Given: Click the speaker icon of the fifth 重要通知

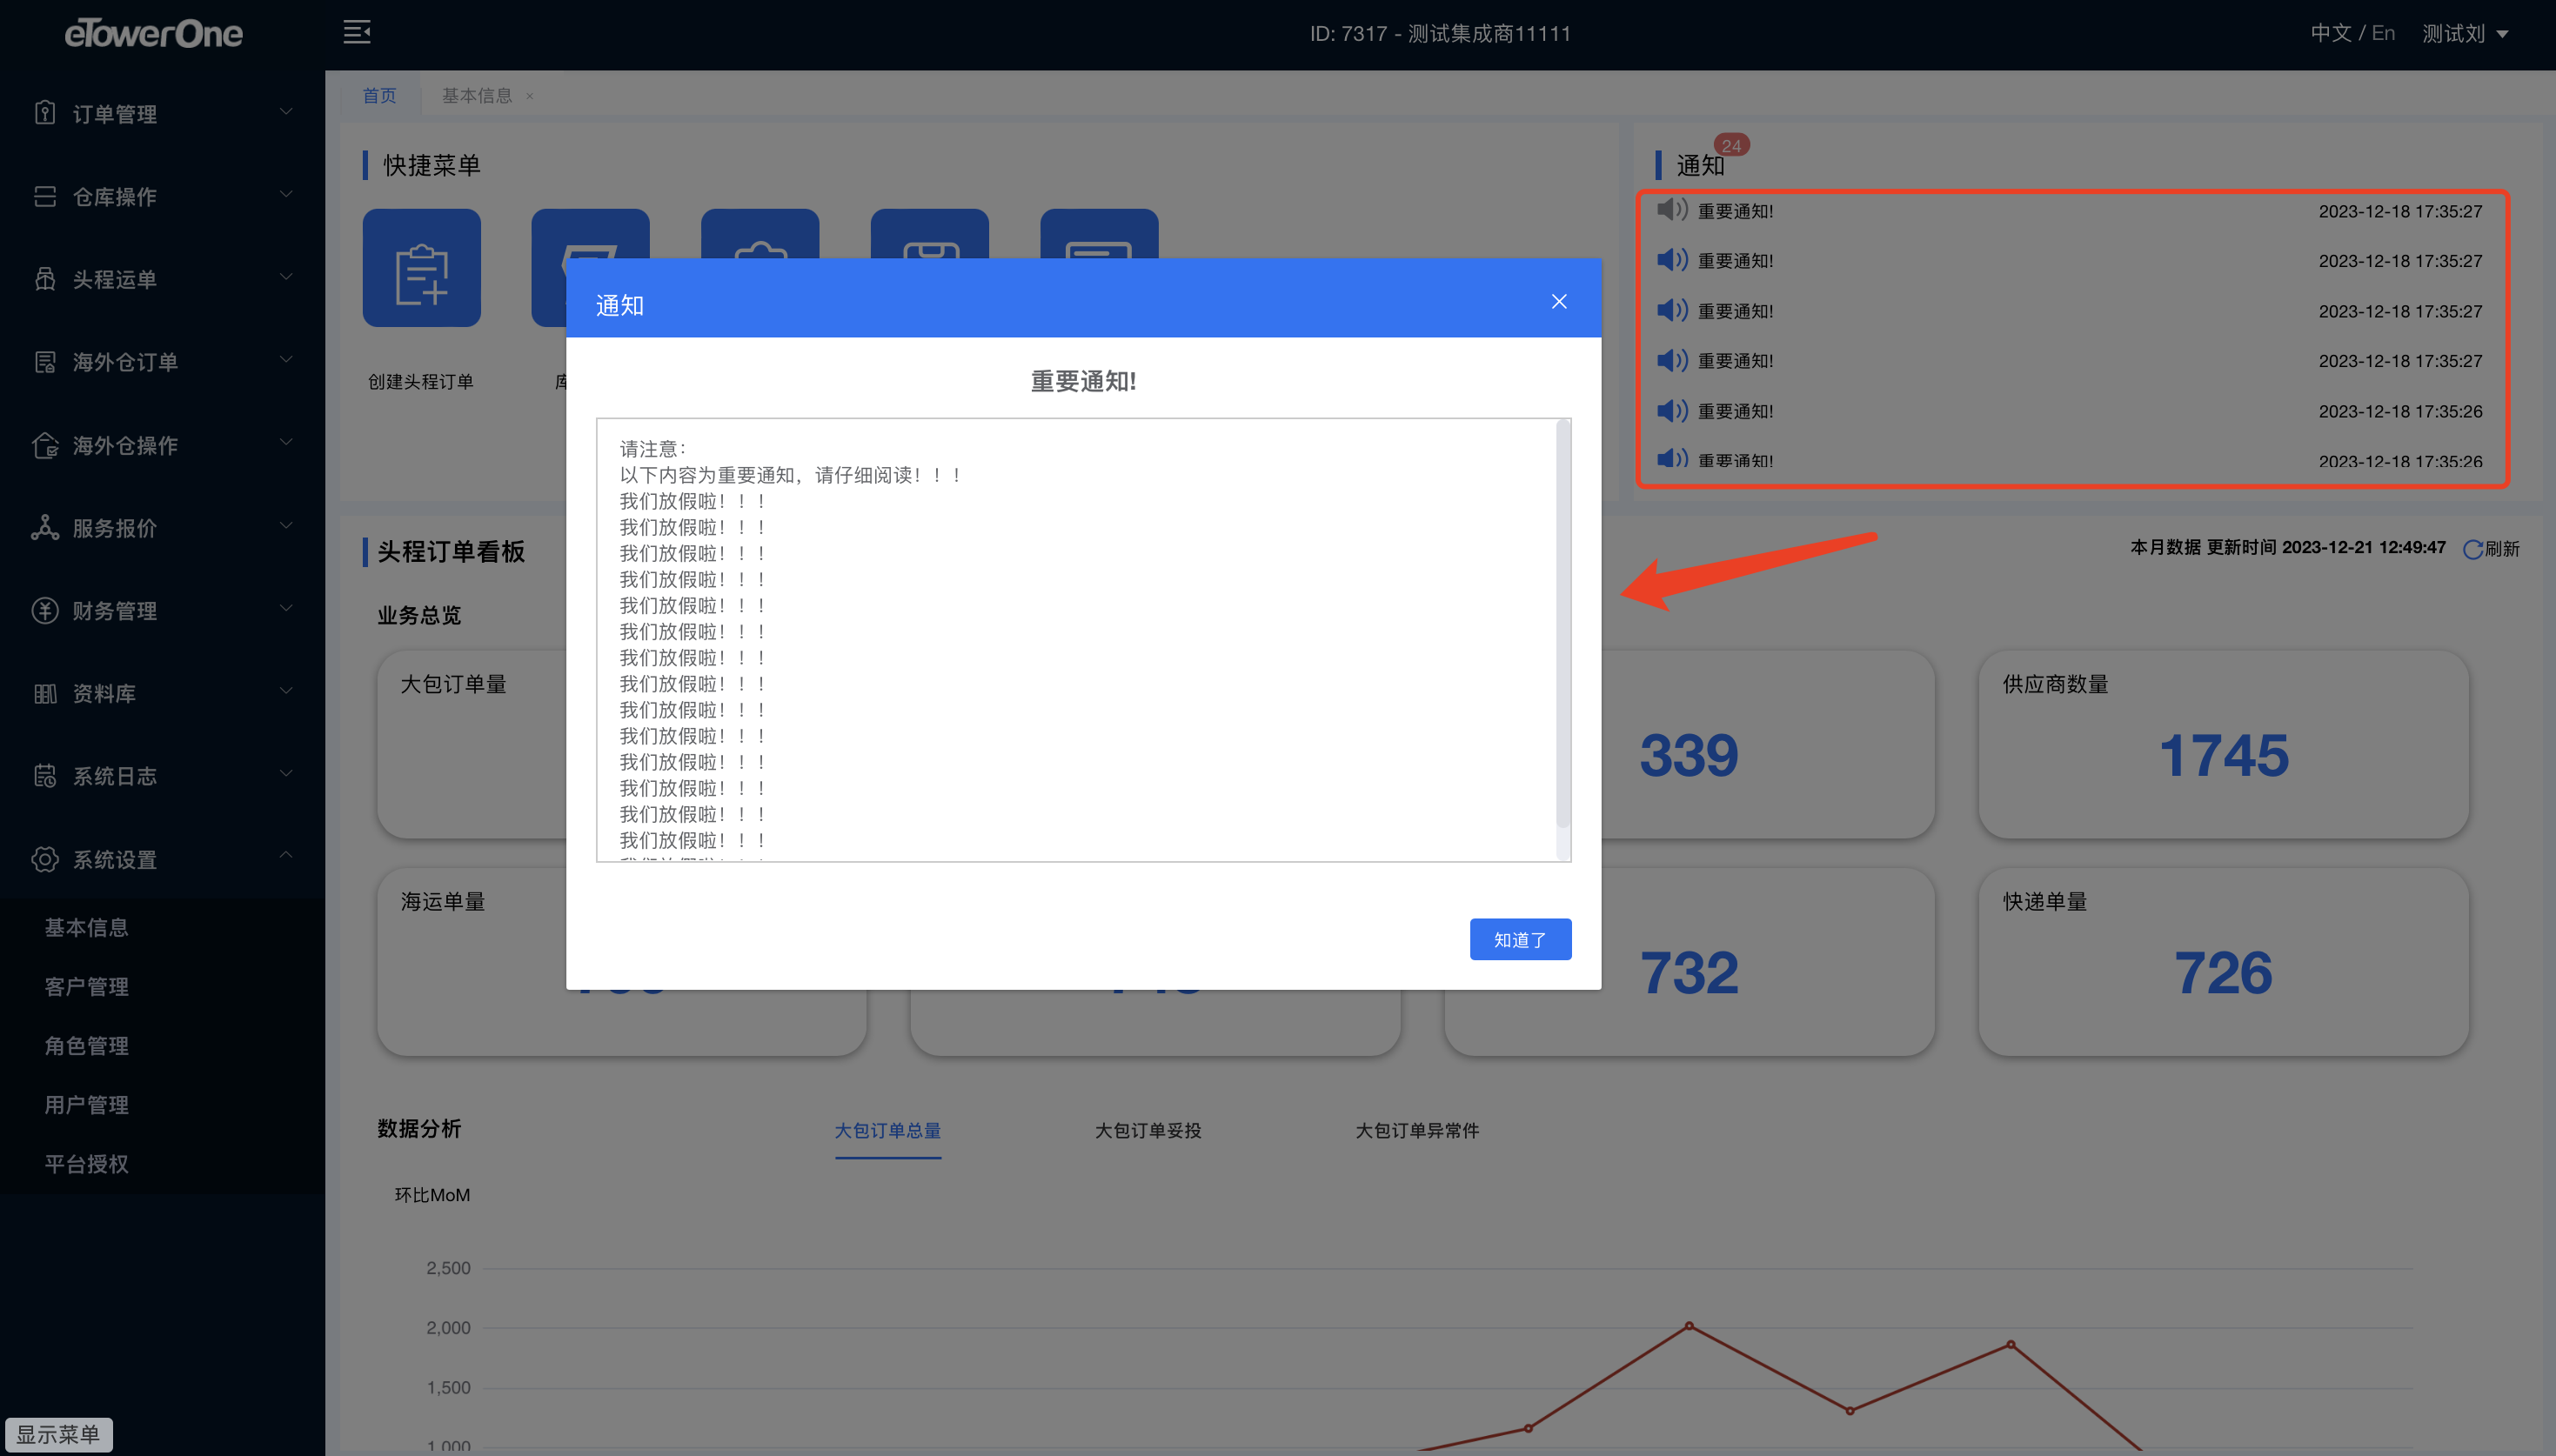Looking at the screenshot, I should pyautogui.click(x=1671, y=410).
